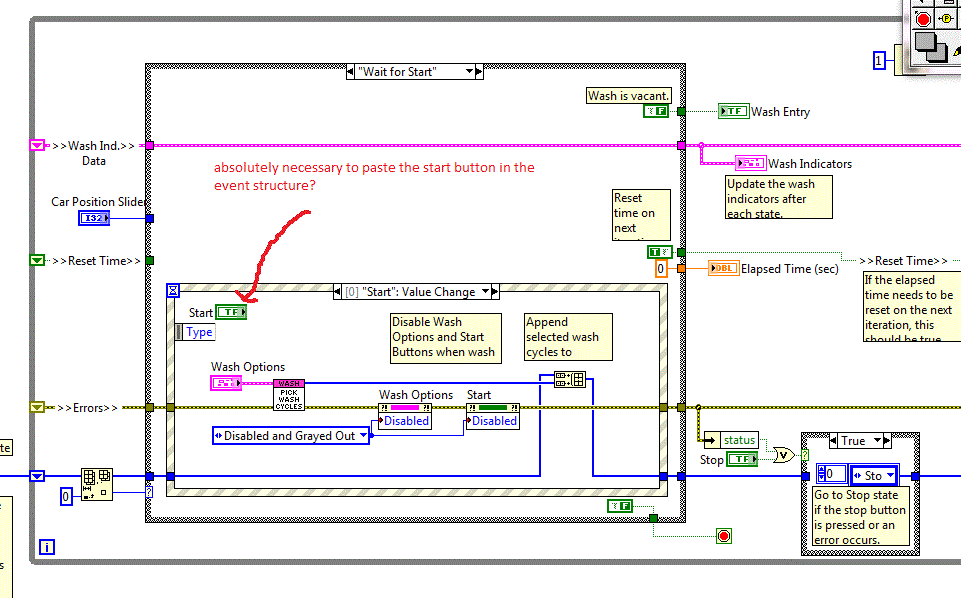The width and height of the screenshot is (961, 598).
Task: Click the Wash Entry indicator terminal
Action: (x=734, y=111)
